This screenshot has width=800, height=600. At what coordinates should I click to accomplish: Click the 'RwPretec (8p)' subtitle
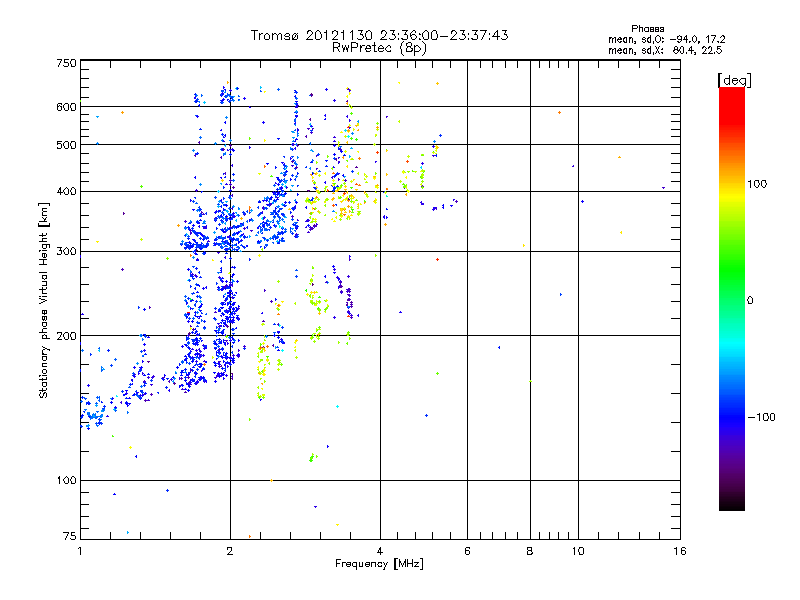click(379, 48)
